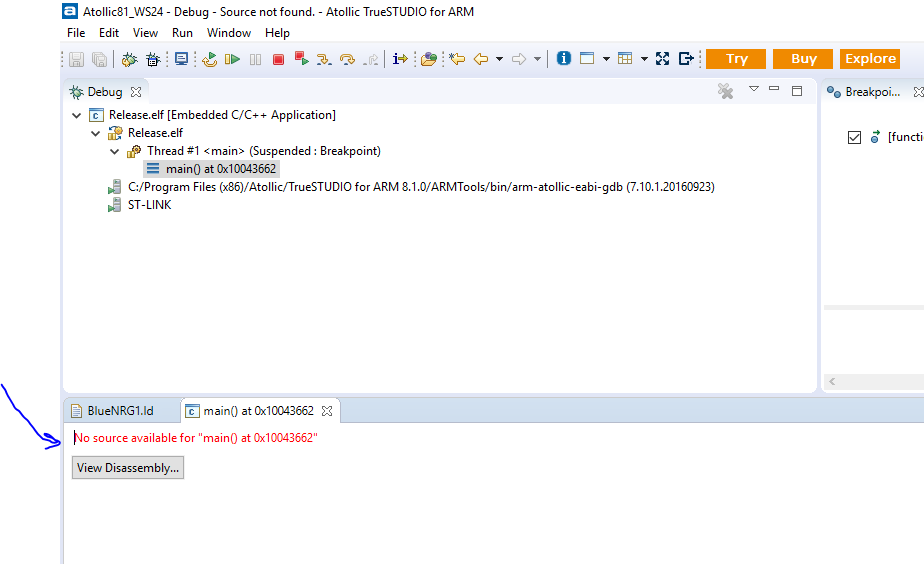This screenshot has width=924, height=564.
Task: Open the Back history dropdown arrow
Action: point(499,59)
